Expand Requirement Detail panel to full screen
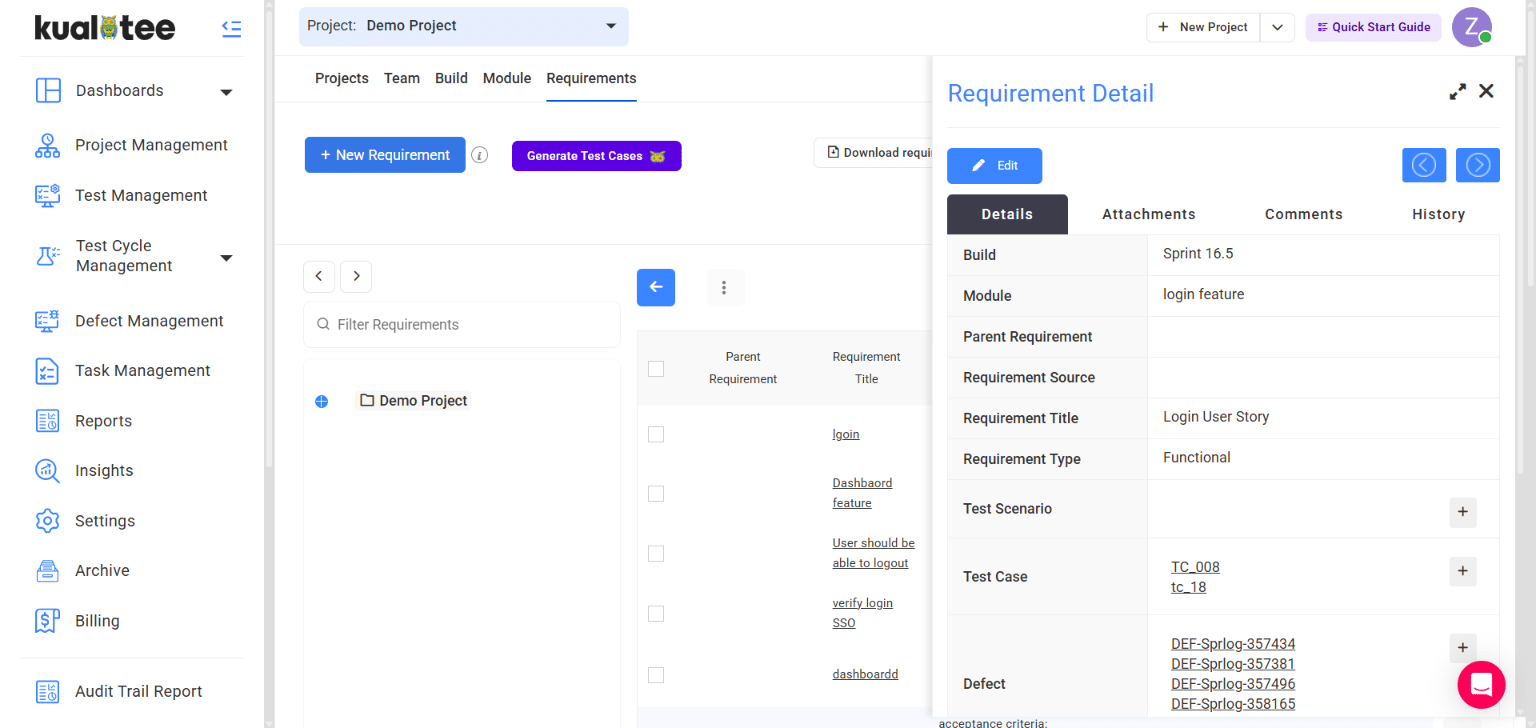Screen dimensions: 1536x728 point(1458,92)
